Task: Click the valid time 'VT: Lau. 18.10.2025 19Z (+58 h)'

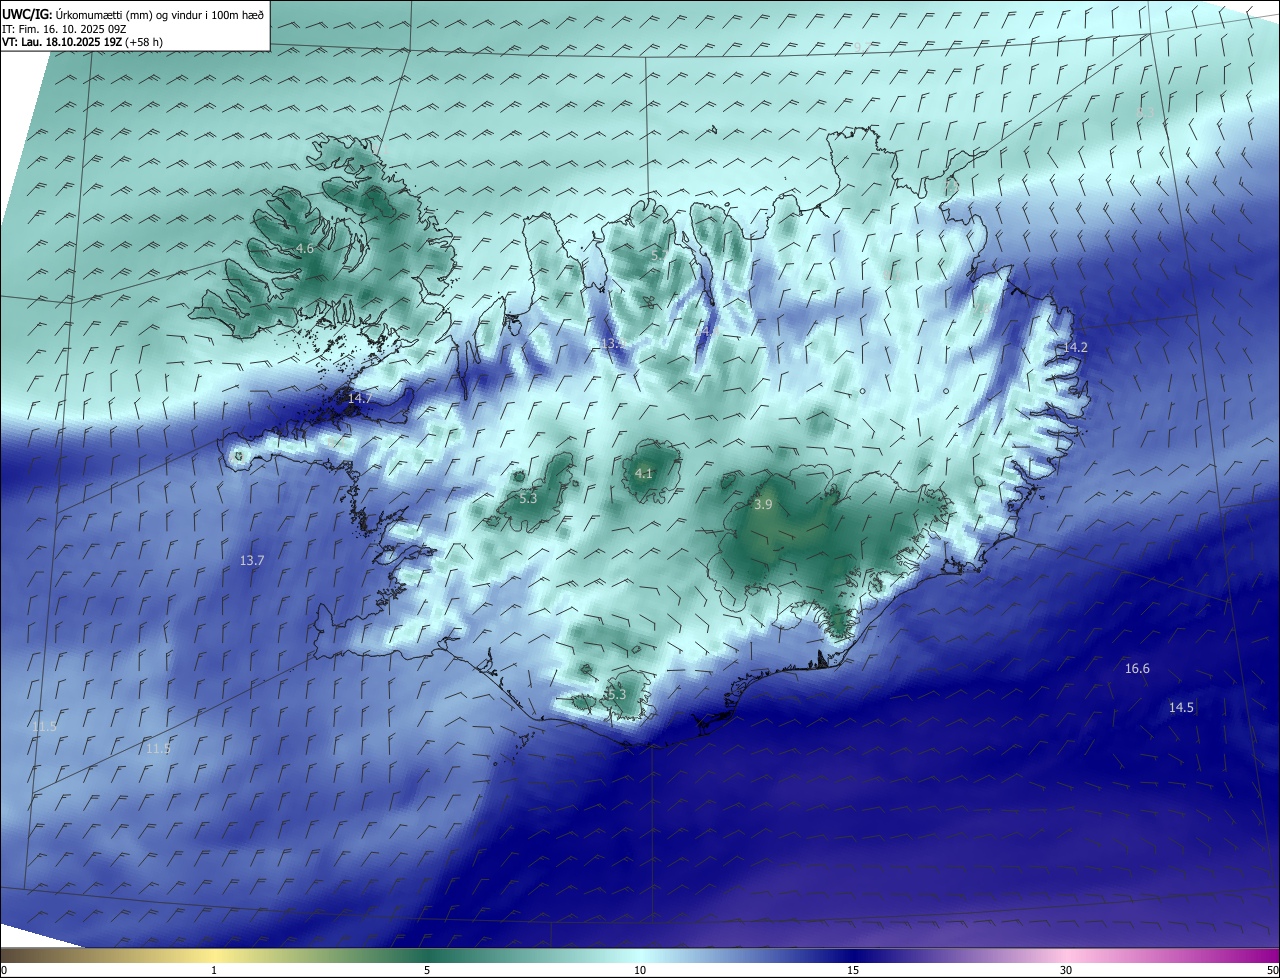Action: [82, 42]
